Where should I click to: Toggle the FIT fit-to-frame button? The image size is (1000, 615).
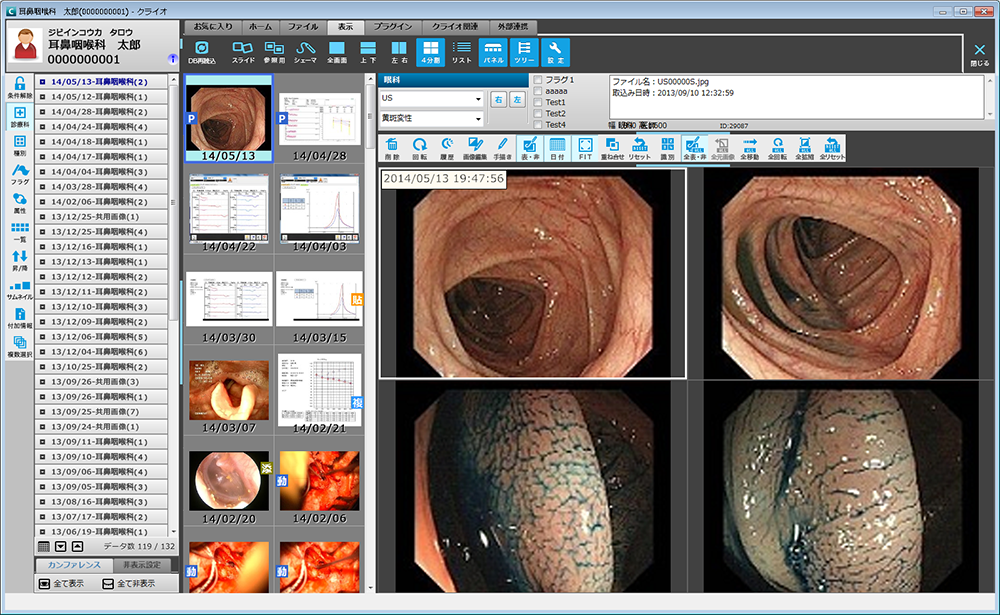[x=585, y=148]
